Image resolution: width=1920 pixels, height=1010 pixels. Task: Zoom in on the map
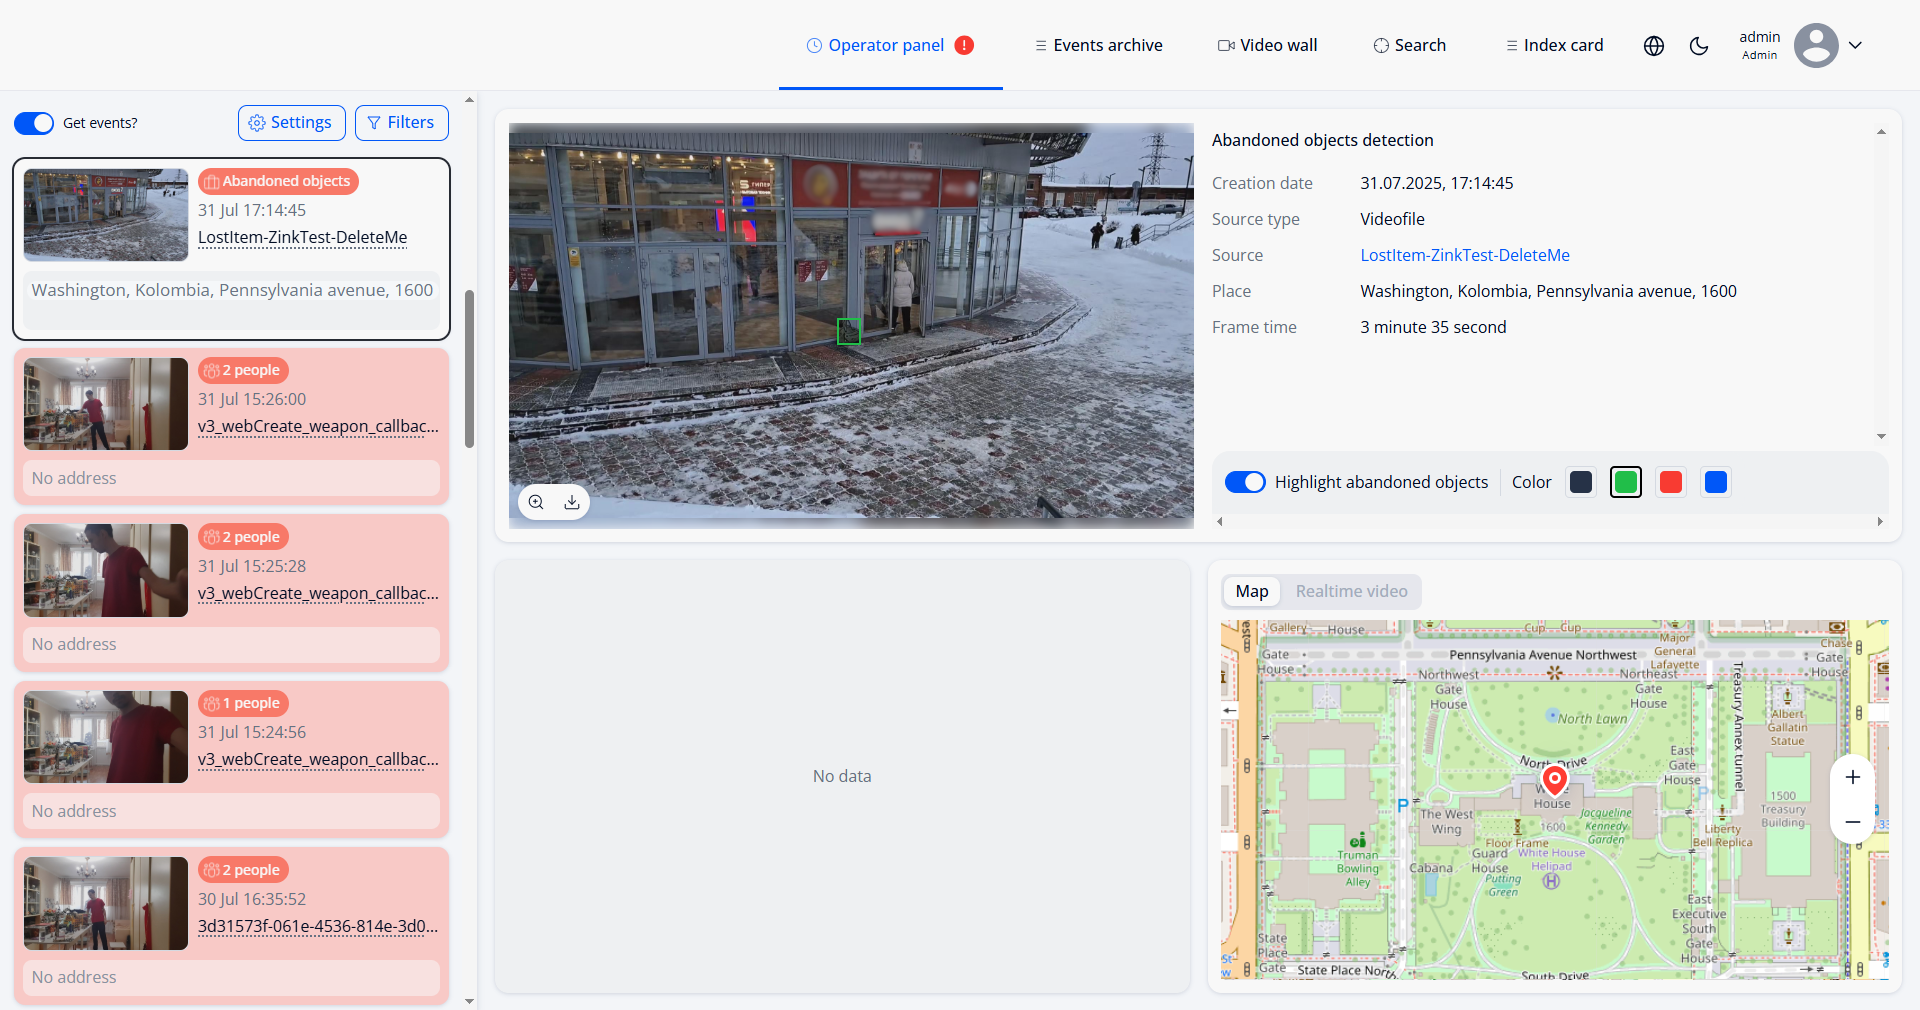point(1852,778)
